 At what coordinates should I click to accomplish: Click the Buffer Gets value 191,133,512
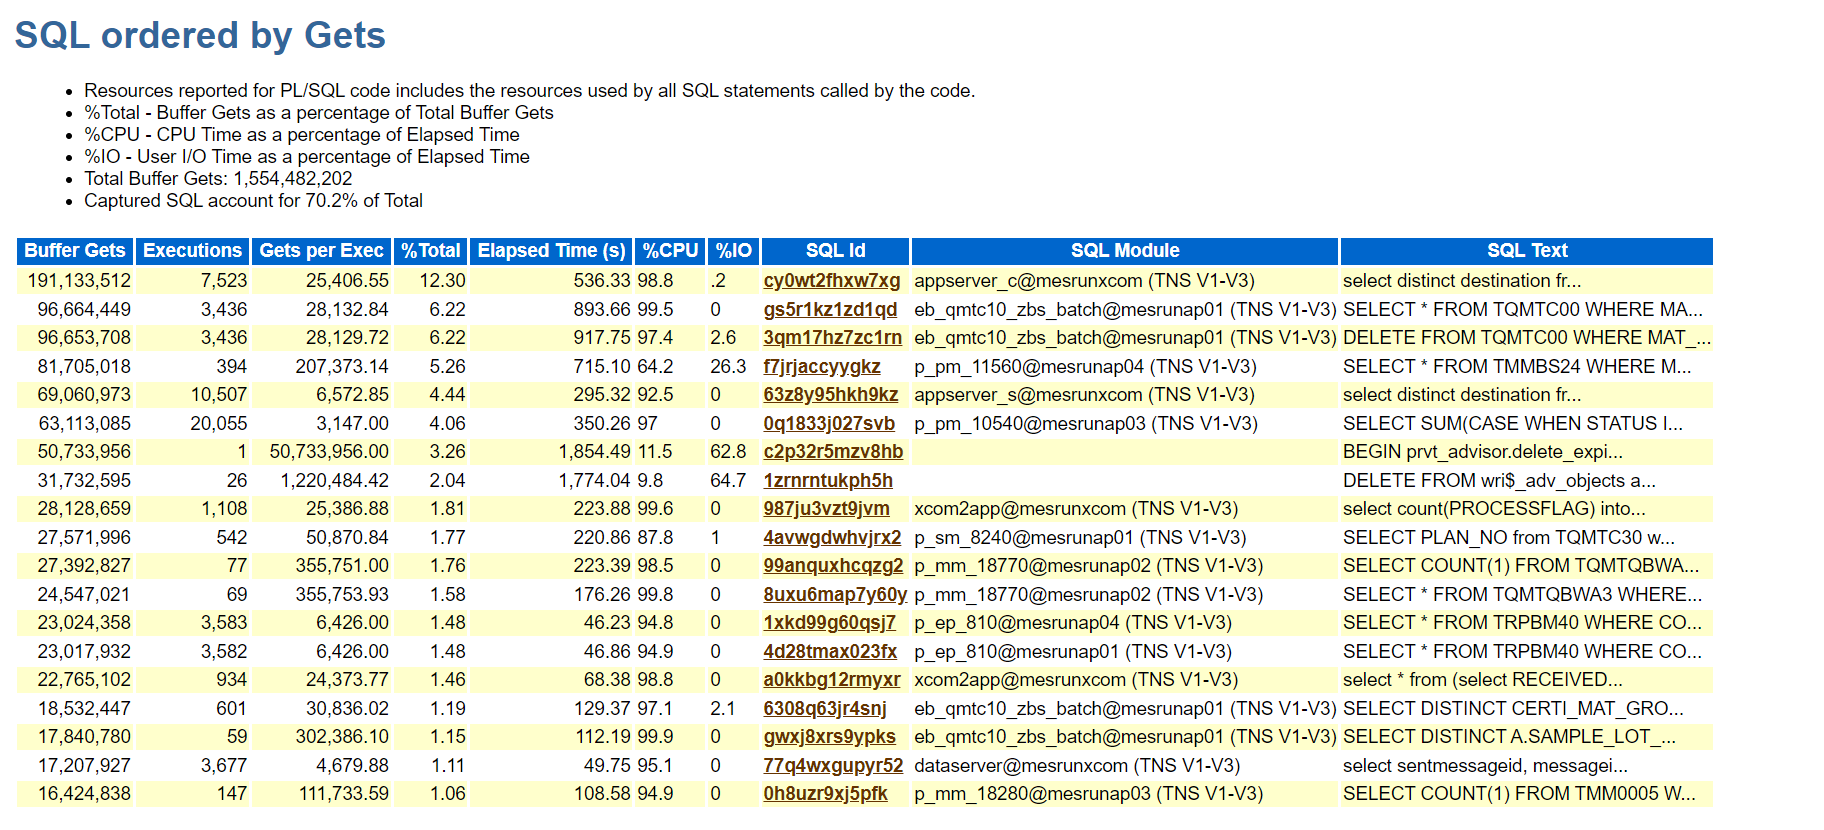pyautogui.click(x=79, y=281)
